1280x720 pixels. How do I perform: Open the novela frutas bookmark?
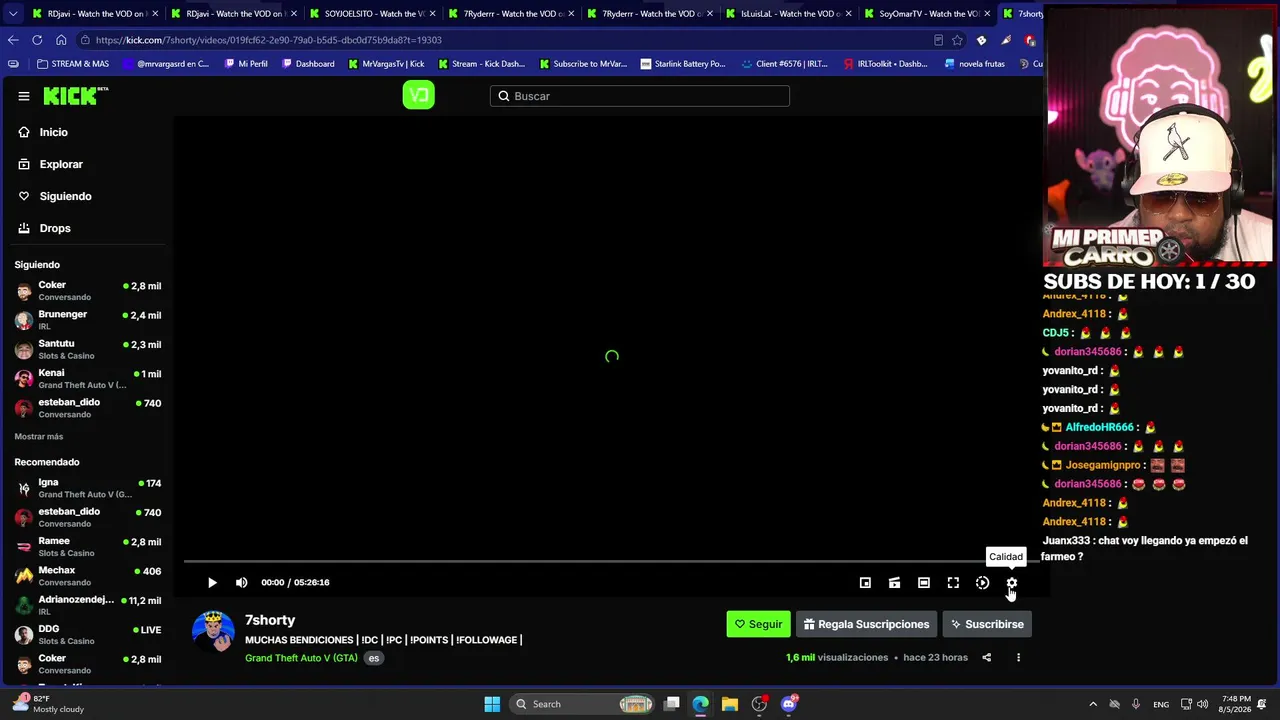point(975,64)
